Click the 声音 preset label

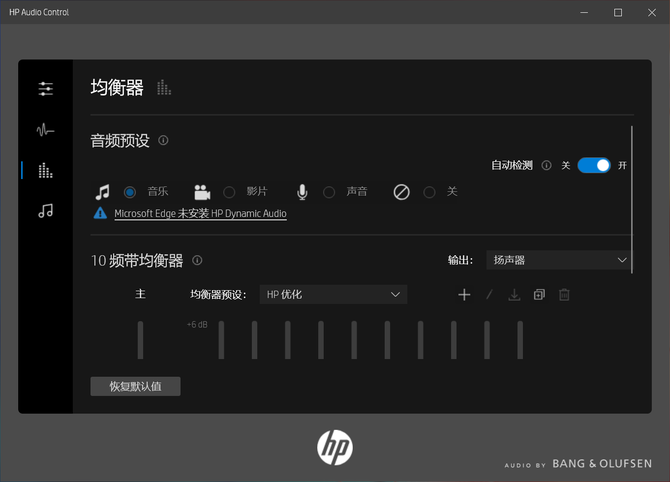pyautogui.click(x=357, y=191)
